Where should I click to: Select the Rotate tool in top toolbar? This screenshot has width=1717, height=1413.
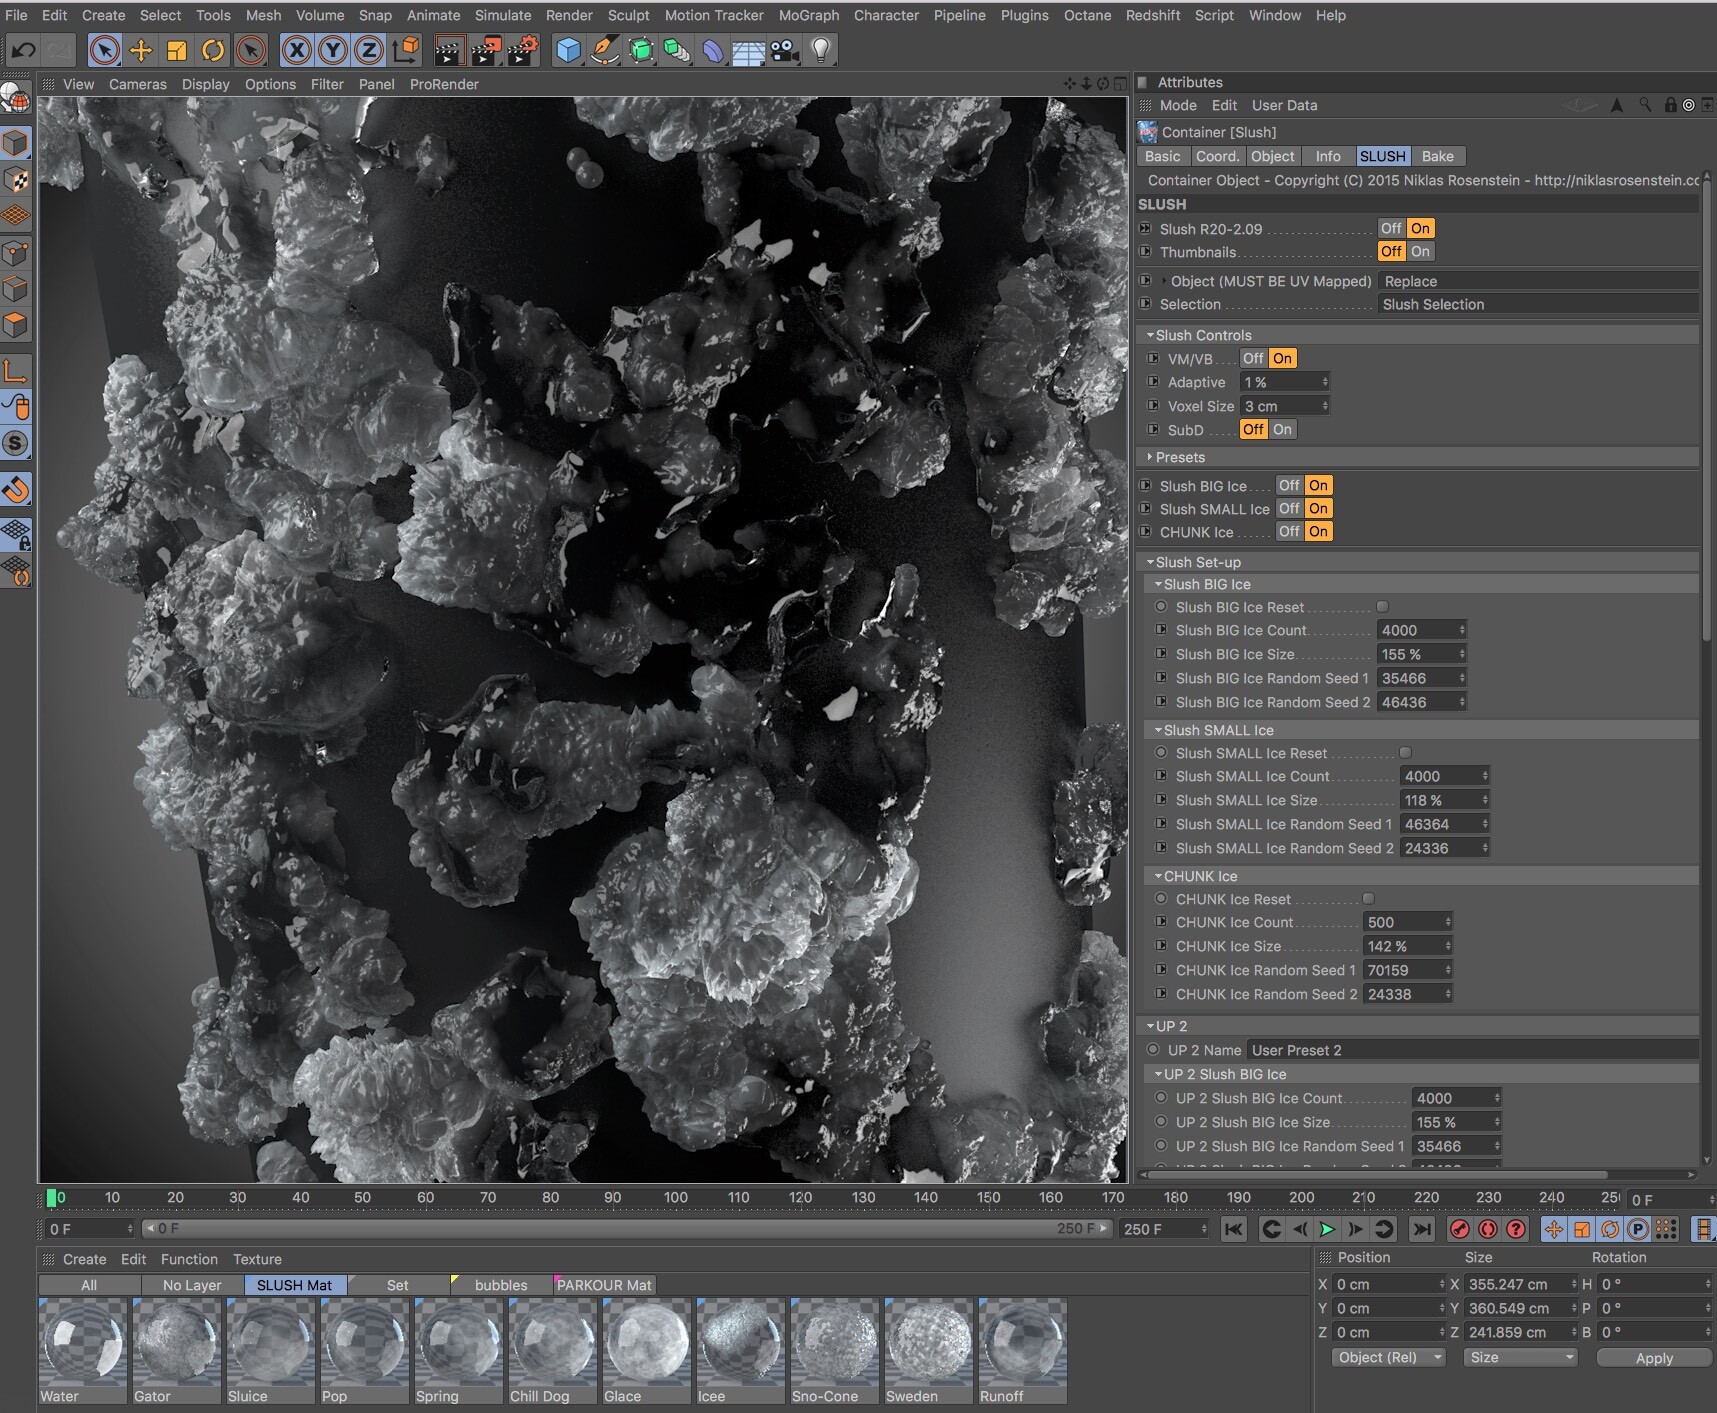213,50
